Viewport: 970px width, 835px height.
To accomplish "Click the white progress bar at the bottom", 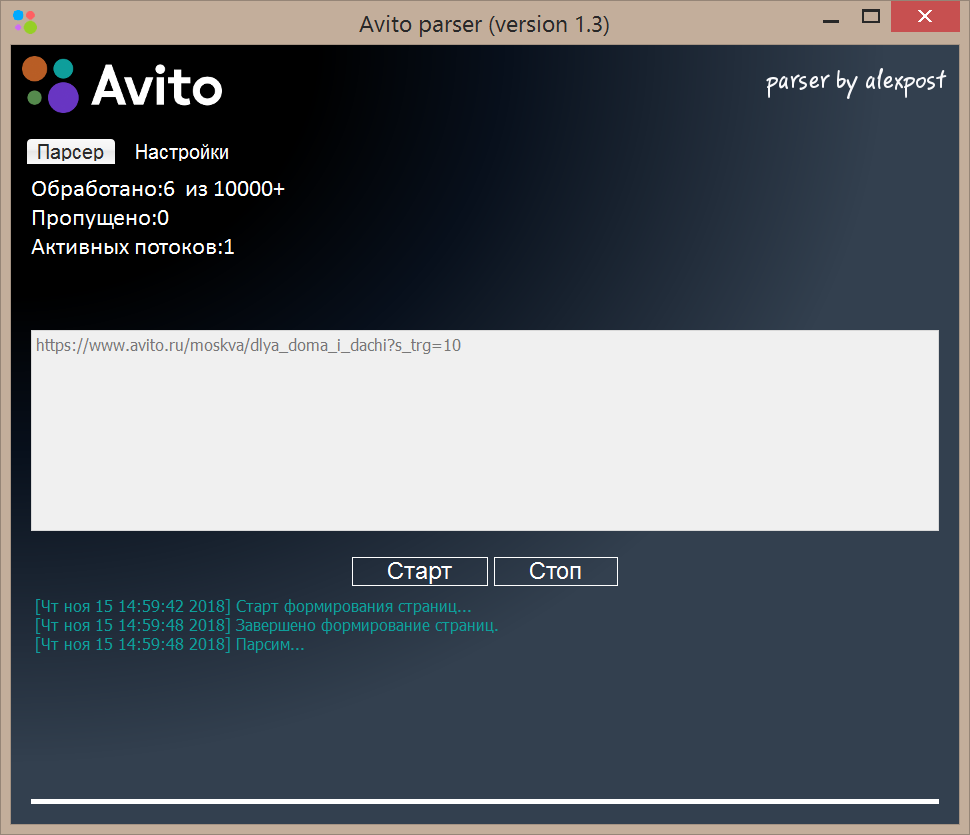I will [484, 801].
